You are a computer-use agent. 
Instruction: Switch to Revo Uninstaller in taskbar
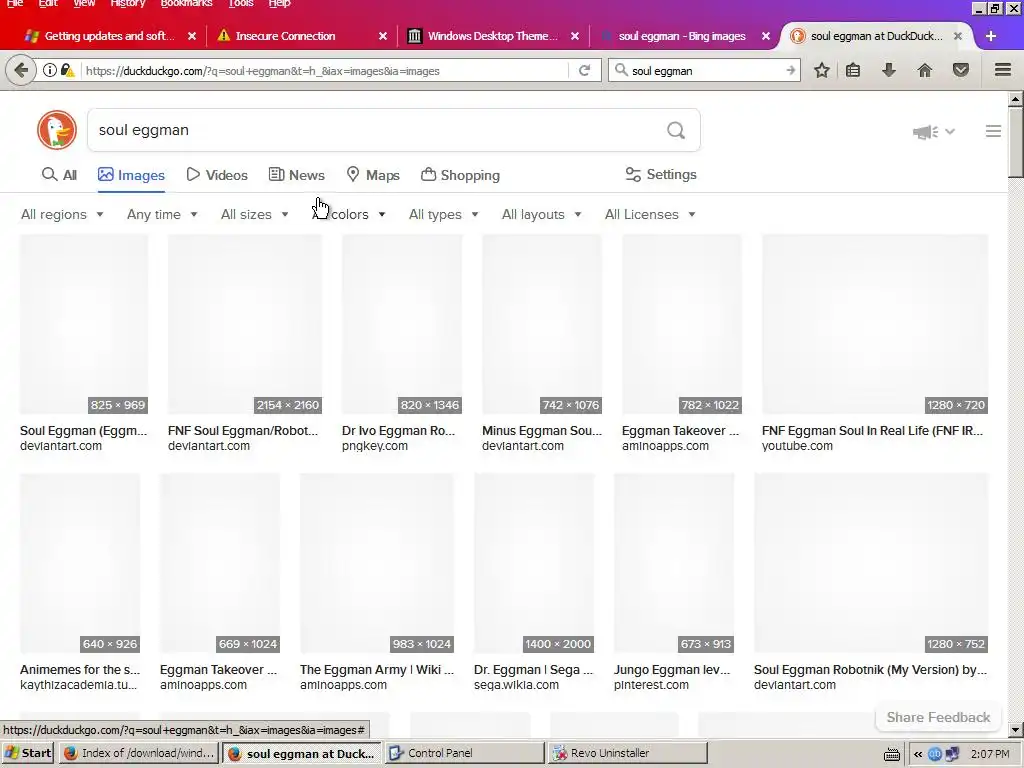[x=628, y=753]
